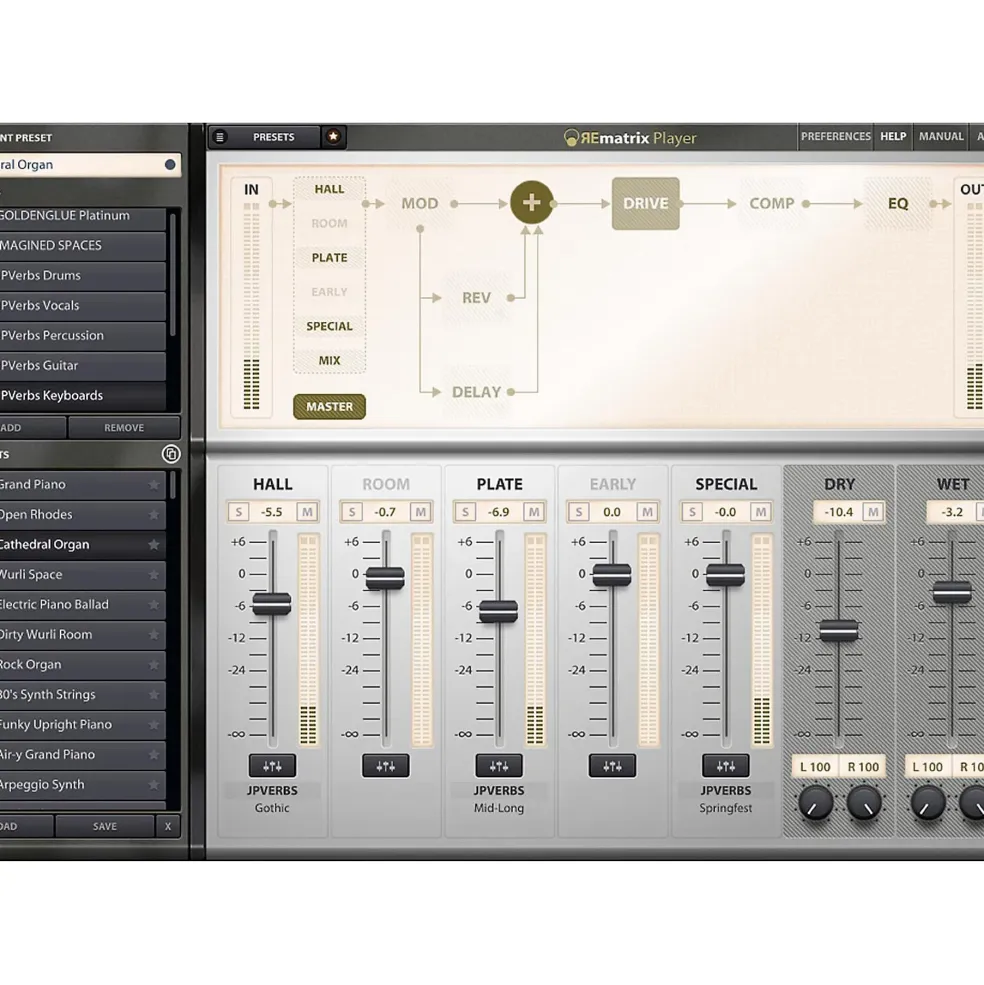
Task: Click the current preset indicator dot
Action: 170,165
